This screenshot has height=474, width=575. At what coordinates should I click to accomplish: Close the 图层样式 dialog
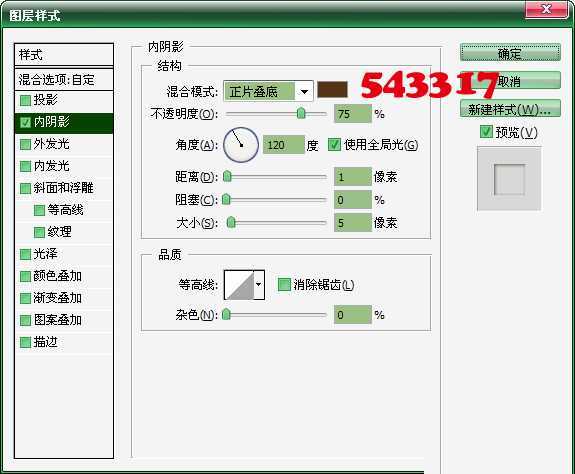tap(547, 9)
